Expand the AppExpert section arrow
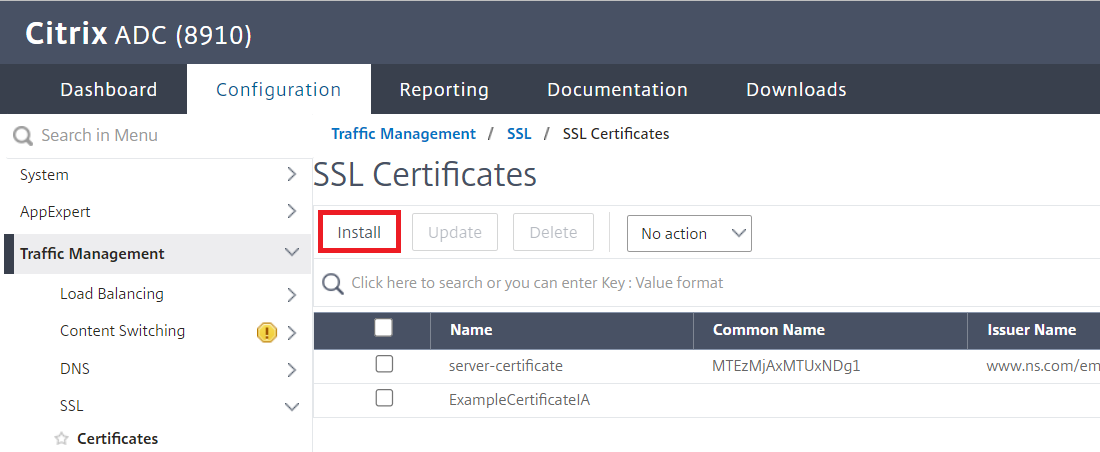 point(292,211)
